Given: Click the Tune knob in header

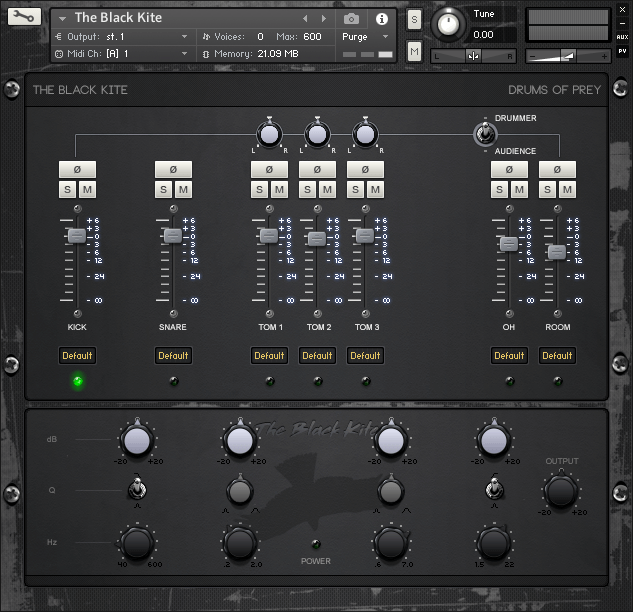Looking at the screenshot, I should [450, 23].
